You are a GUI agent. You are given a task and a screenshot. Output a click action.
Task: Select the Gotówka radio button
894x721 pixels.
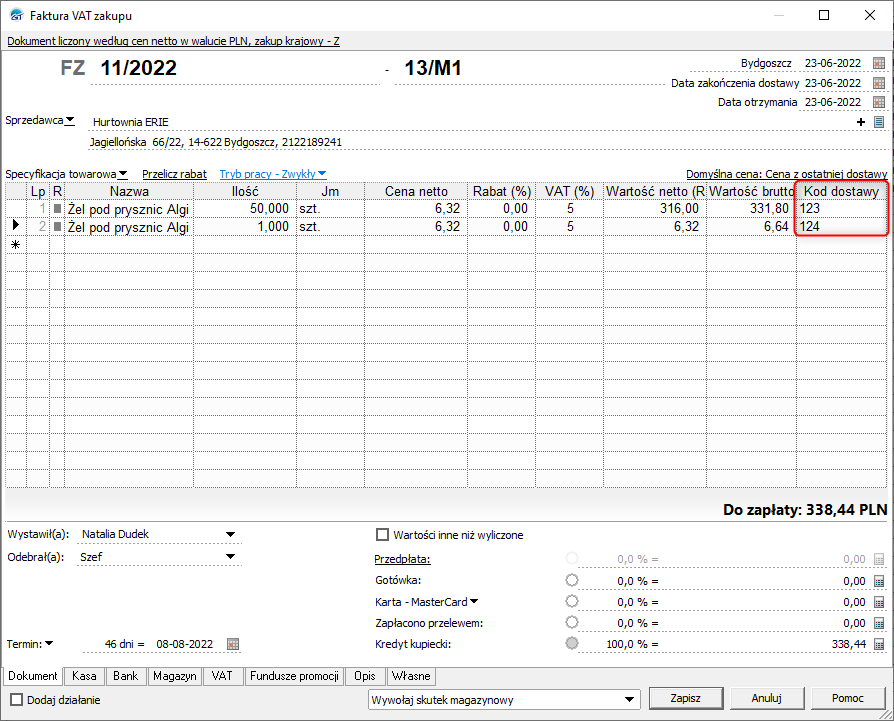pyautogui.click(x=571, y=580)
